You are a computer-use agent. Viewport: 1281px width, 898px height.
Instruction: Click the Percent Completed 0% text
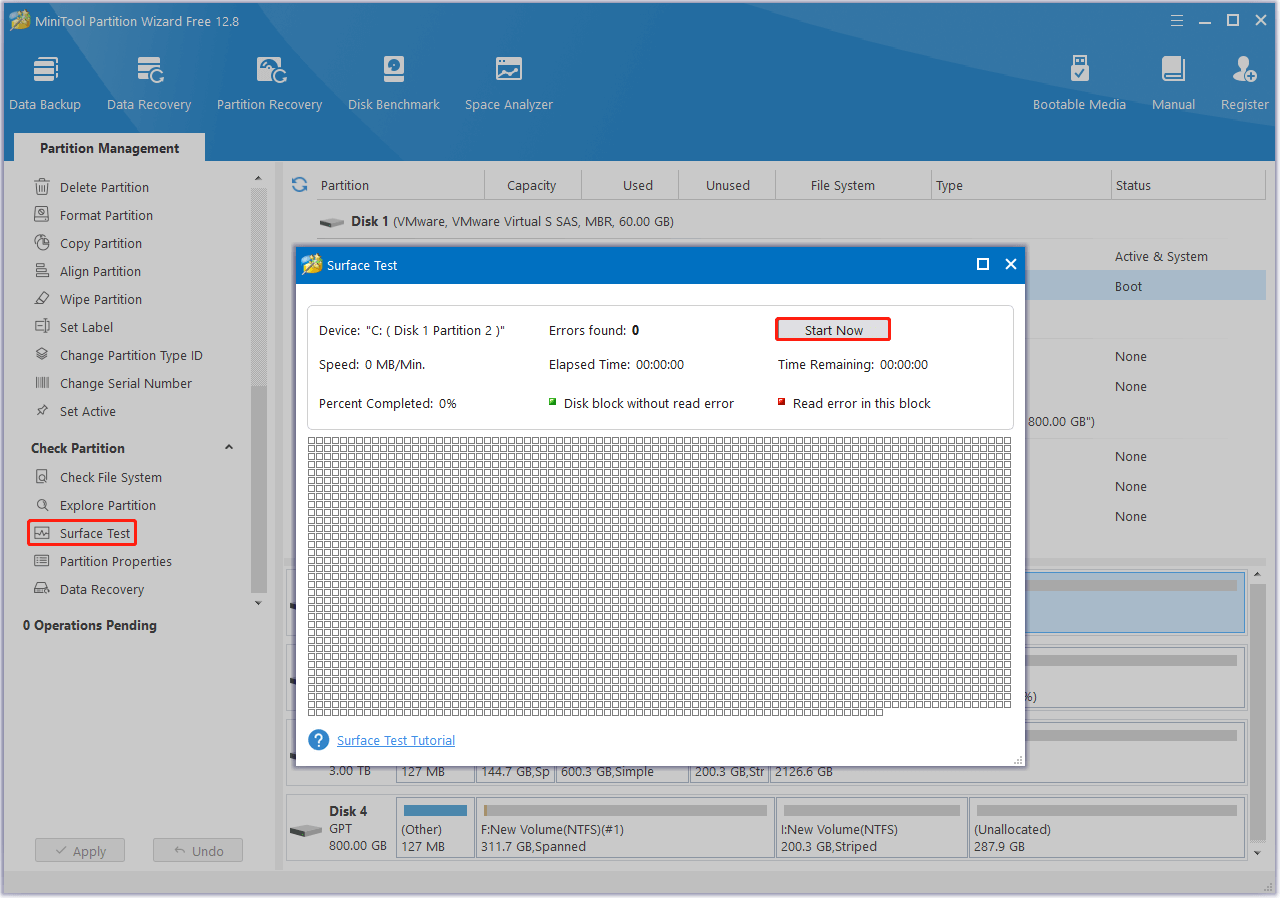(388, 403)
